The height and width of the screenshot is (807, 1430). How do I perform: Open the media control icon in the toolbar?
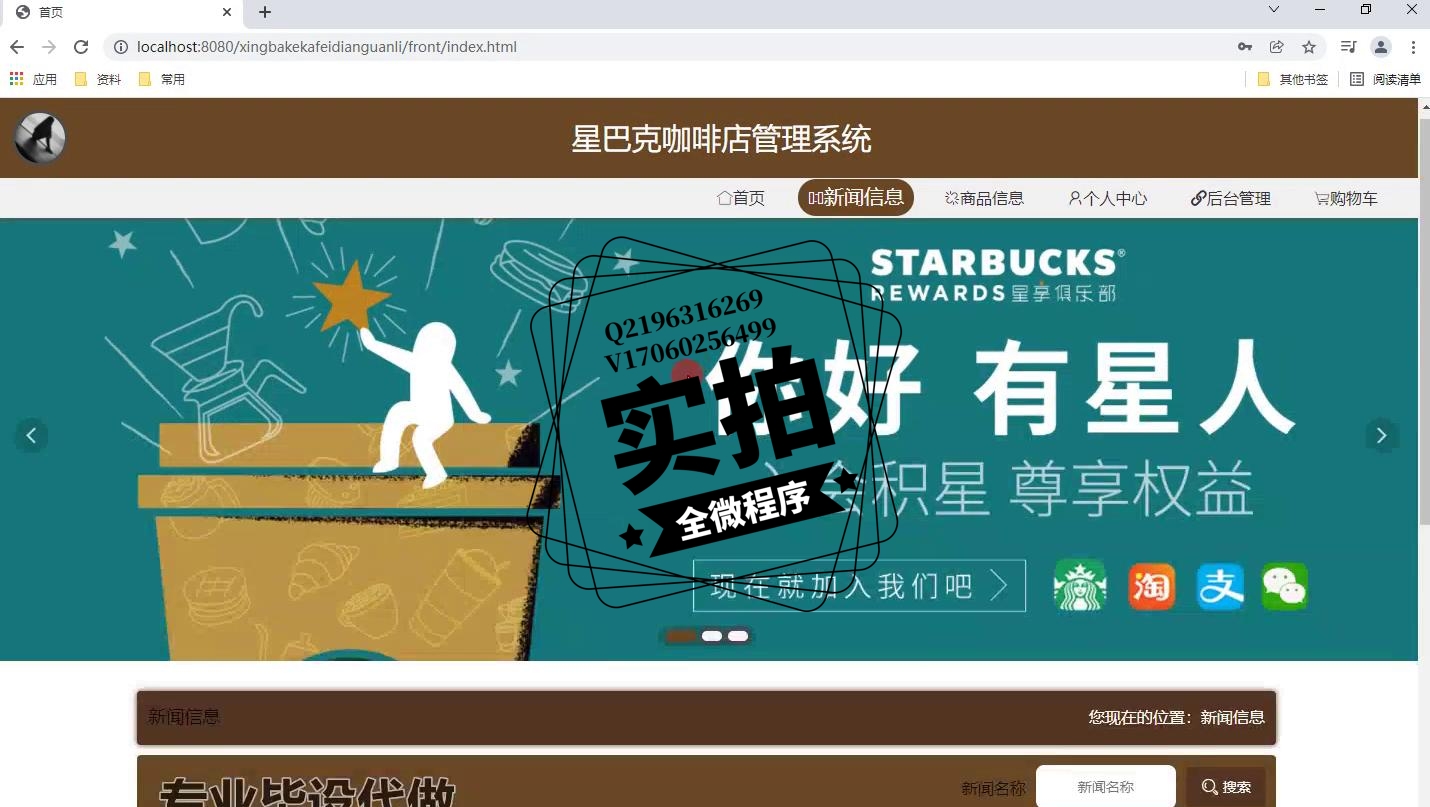point(1349,47)
